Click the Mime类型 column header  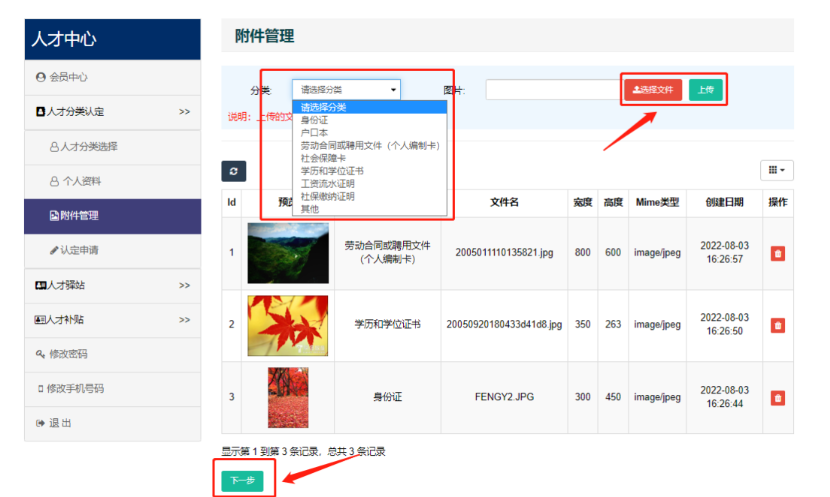point(657,203)
